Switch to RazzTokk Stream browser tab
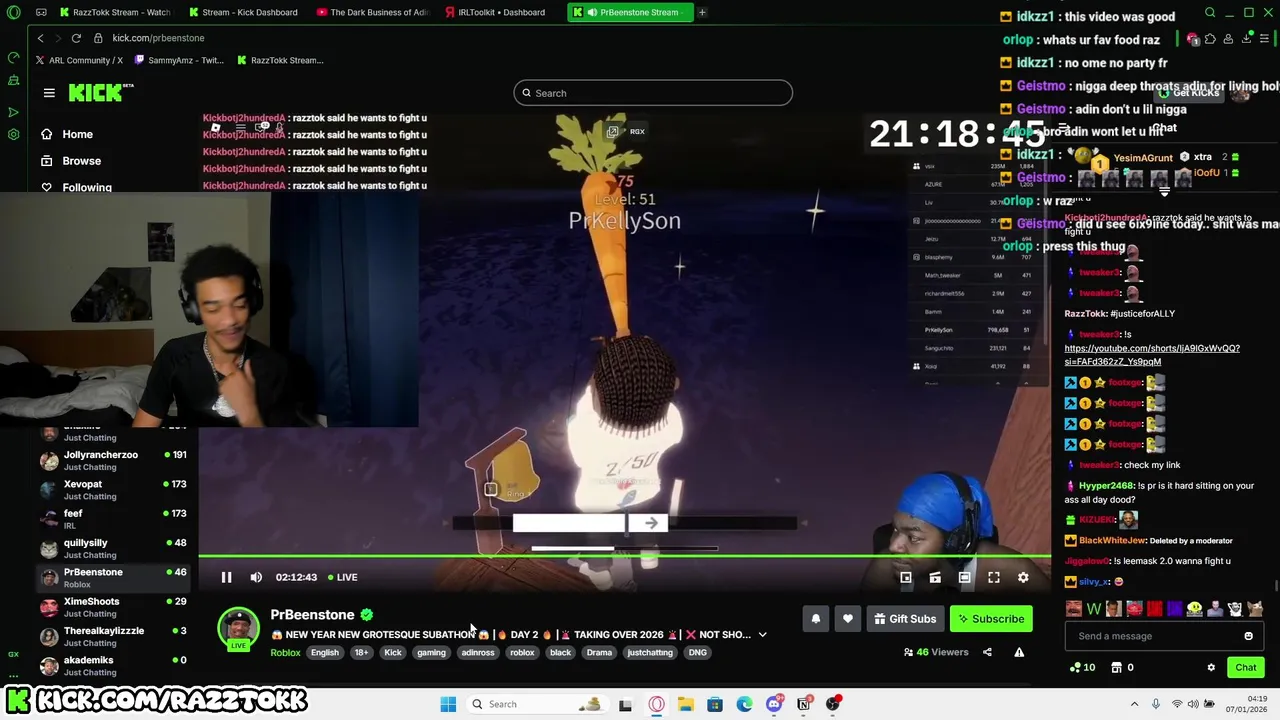 click(x=115, y=12)
